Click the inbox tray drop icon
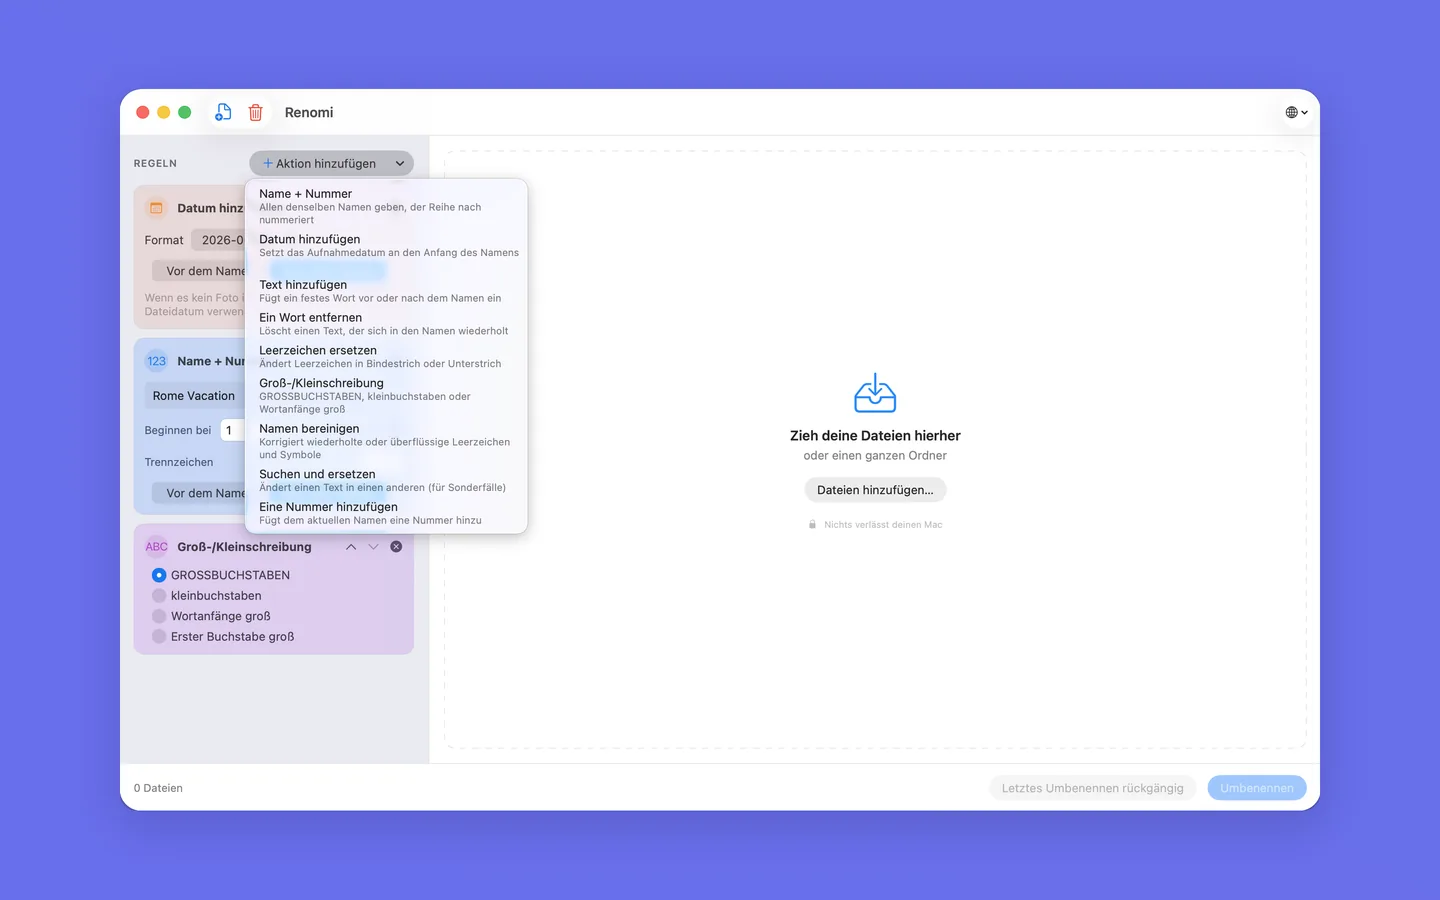Image resolution: width=1440 pixels, height=900 pixels. [x=875, y=393]
